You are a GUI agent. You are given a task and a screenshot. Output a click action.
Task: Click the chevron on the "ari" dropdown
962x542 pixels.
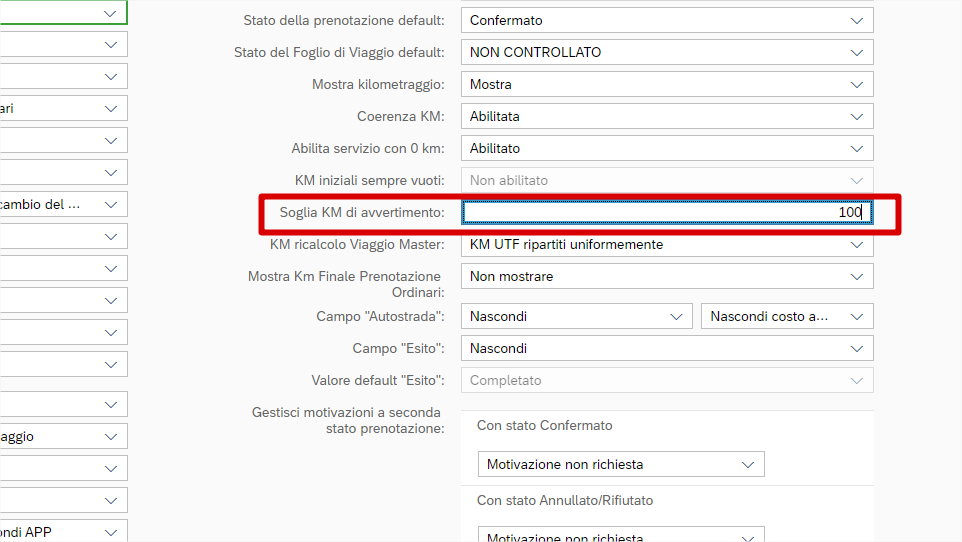[110, 108]
